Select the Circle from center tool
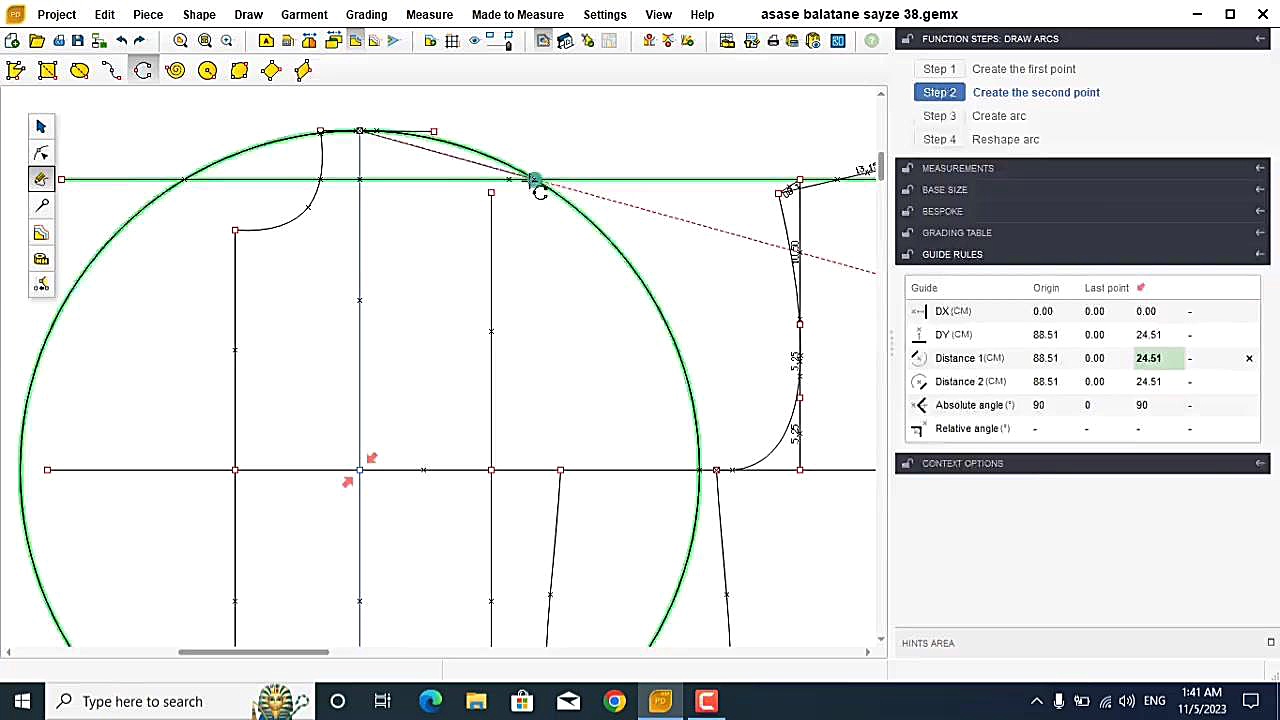Image resolution: width=1280 pixels, height=720 pixels. [207, 70]
